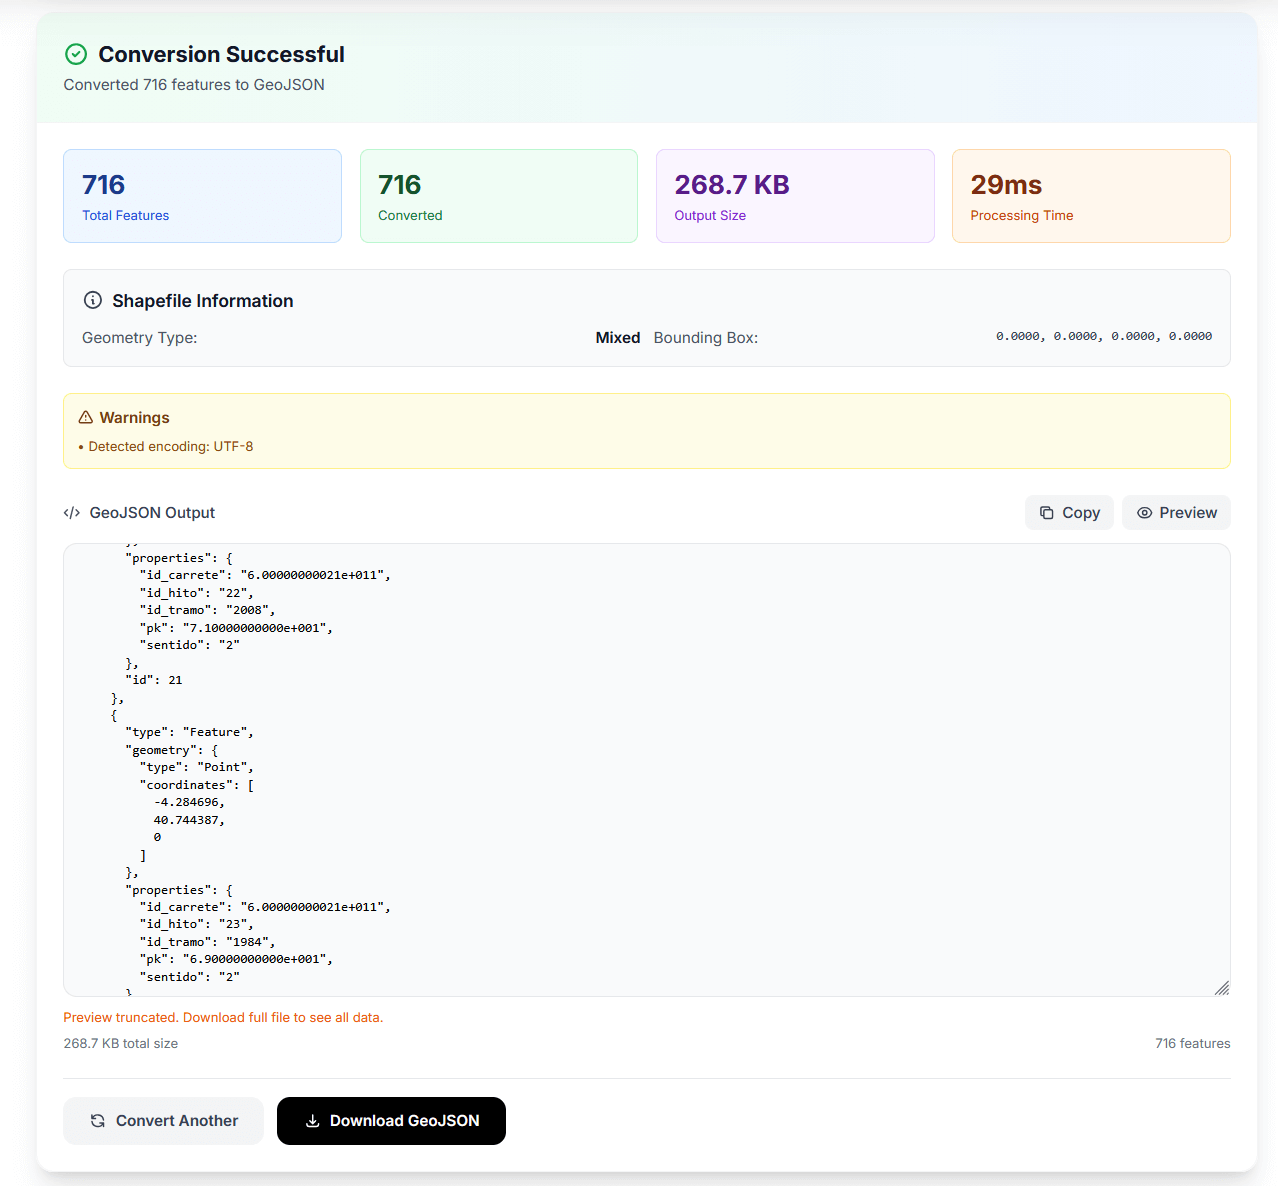Copy the GeoJSON output using the Copy button
Viewport: 1278px width, 1186px height.
tap(1069, 512)
